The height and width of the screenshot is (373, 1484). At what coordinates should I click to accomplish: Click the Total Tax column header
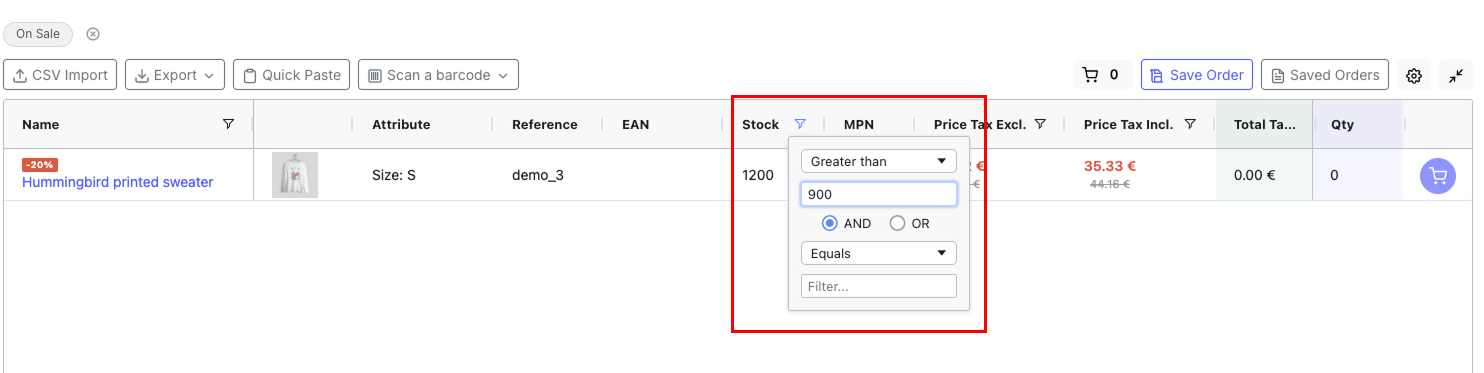tap(1265, 124)
